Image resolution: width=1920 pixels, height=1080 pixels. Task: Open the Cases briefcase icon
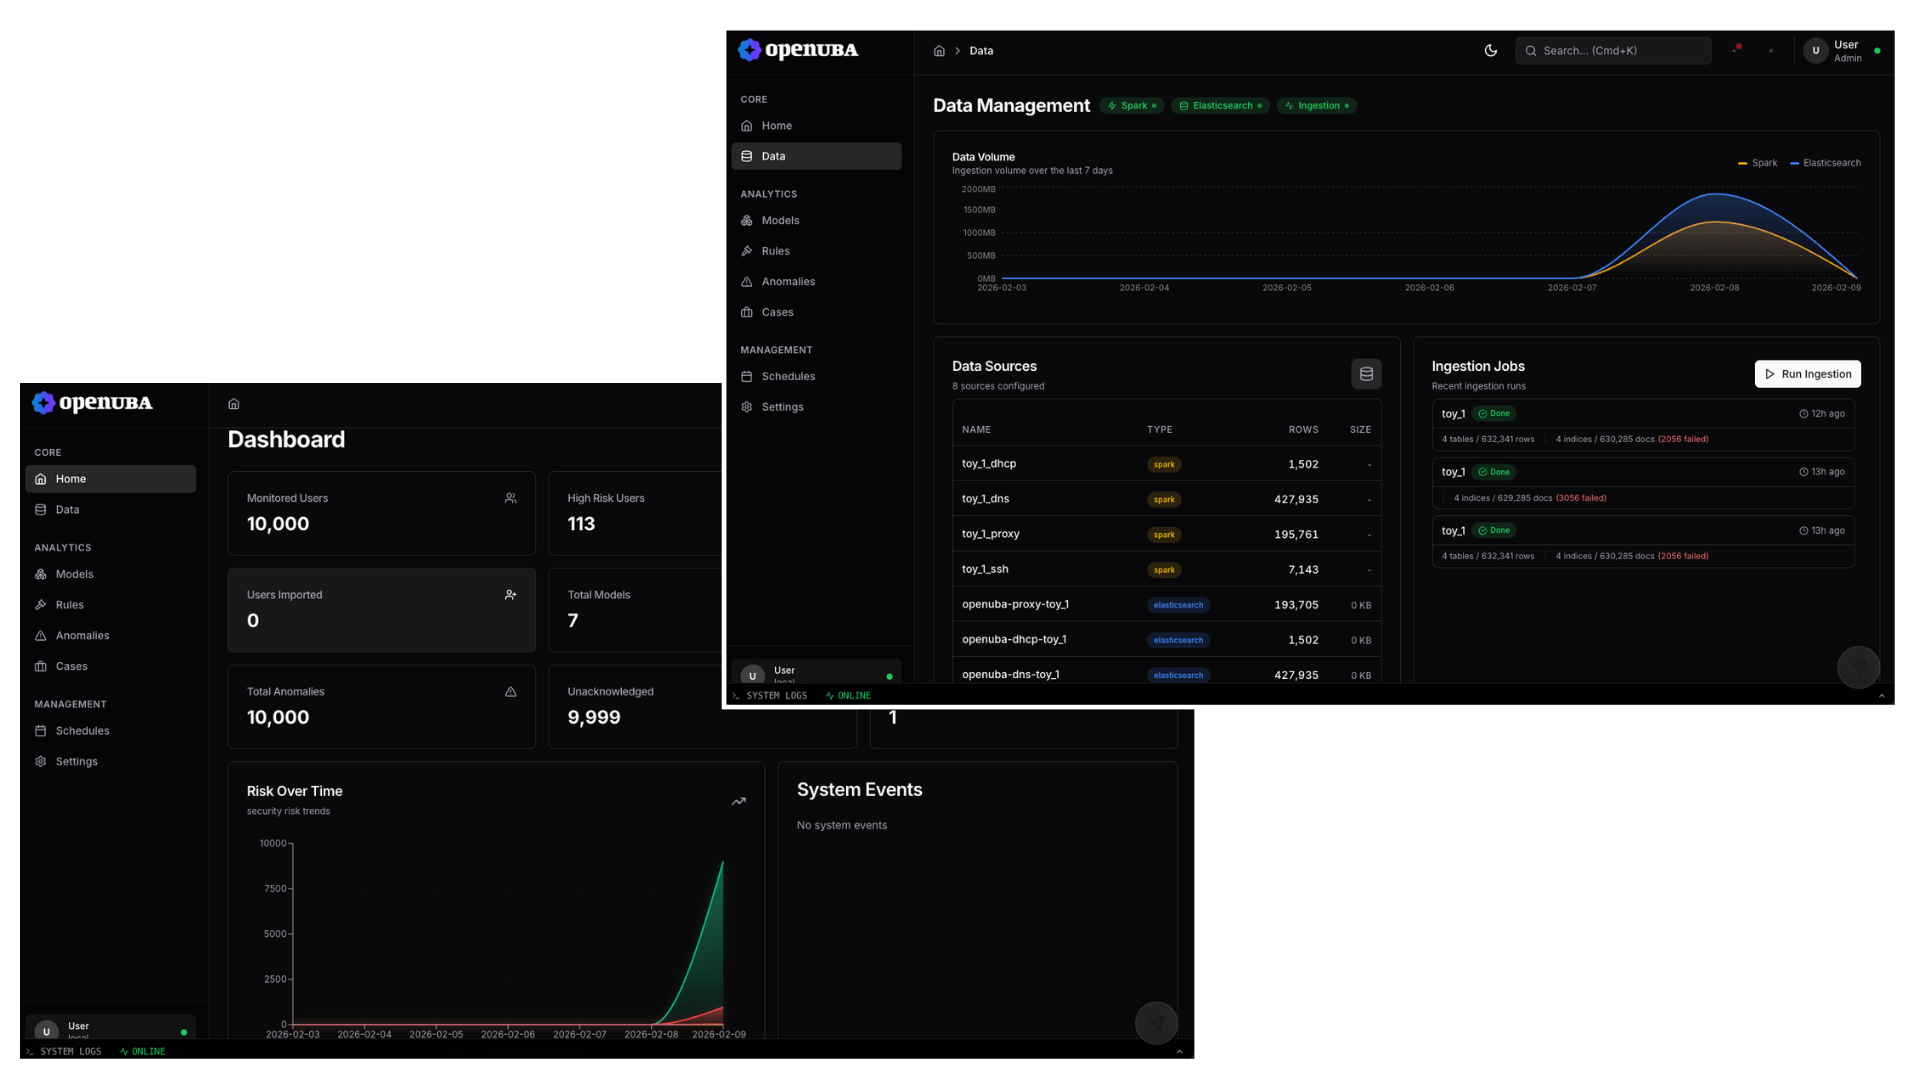(x=747, y=312)
